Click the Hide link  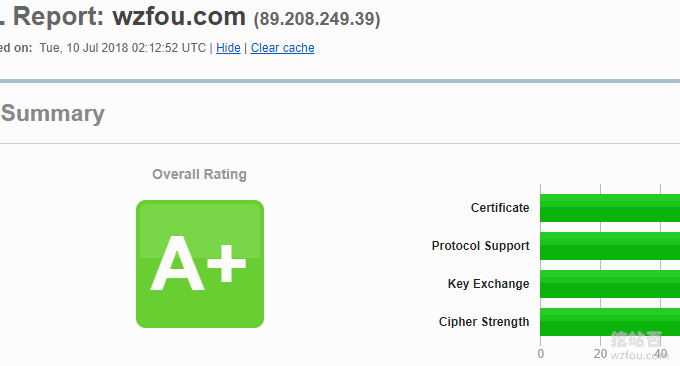tap(228, 48)
